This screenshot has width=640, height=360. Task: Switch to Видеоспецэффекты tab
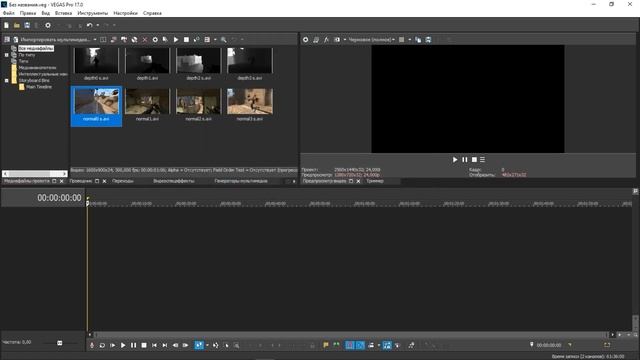pos(173,181)
